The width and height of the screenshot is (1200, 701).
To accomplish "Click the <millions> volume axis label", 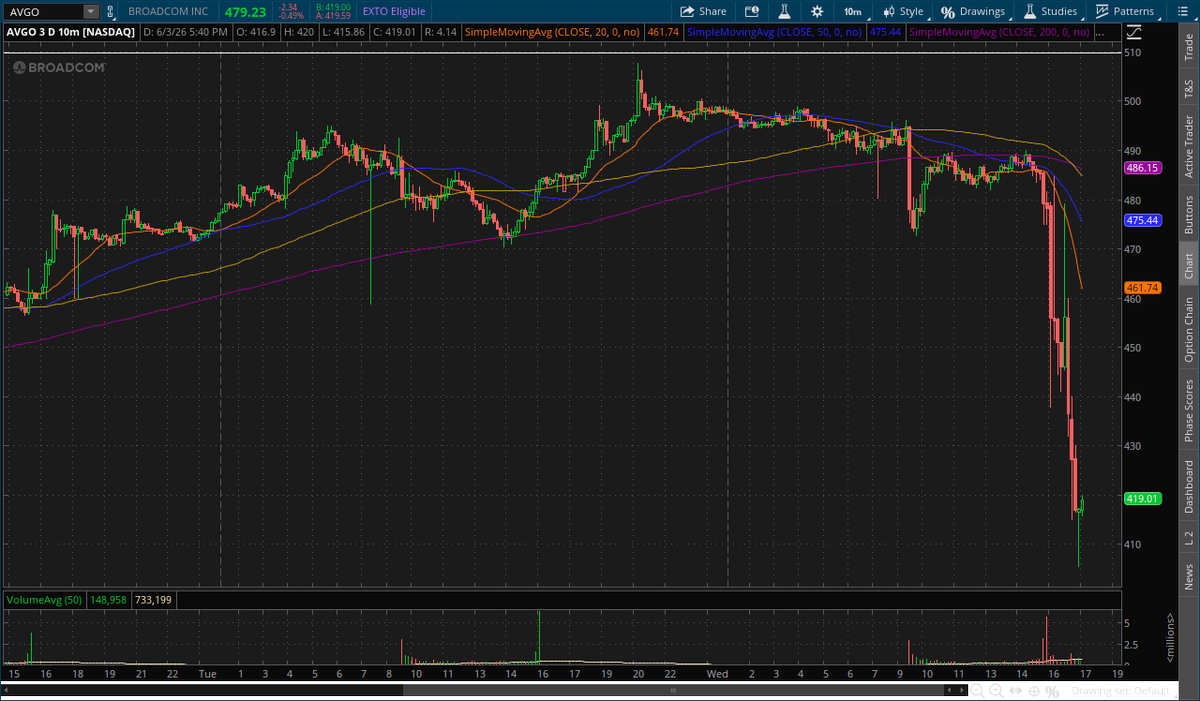I will [x=1171, y=636].
